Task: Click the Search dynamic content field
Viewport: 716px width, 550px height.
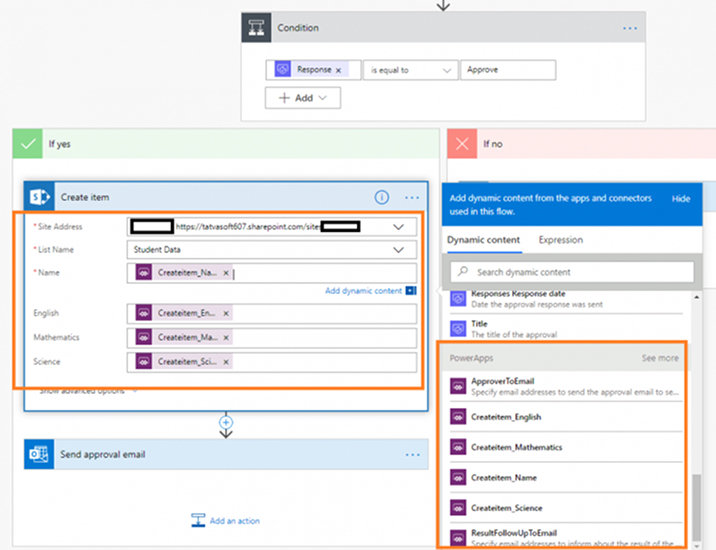Action: (572, 272)
